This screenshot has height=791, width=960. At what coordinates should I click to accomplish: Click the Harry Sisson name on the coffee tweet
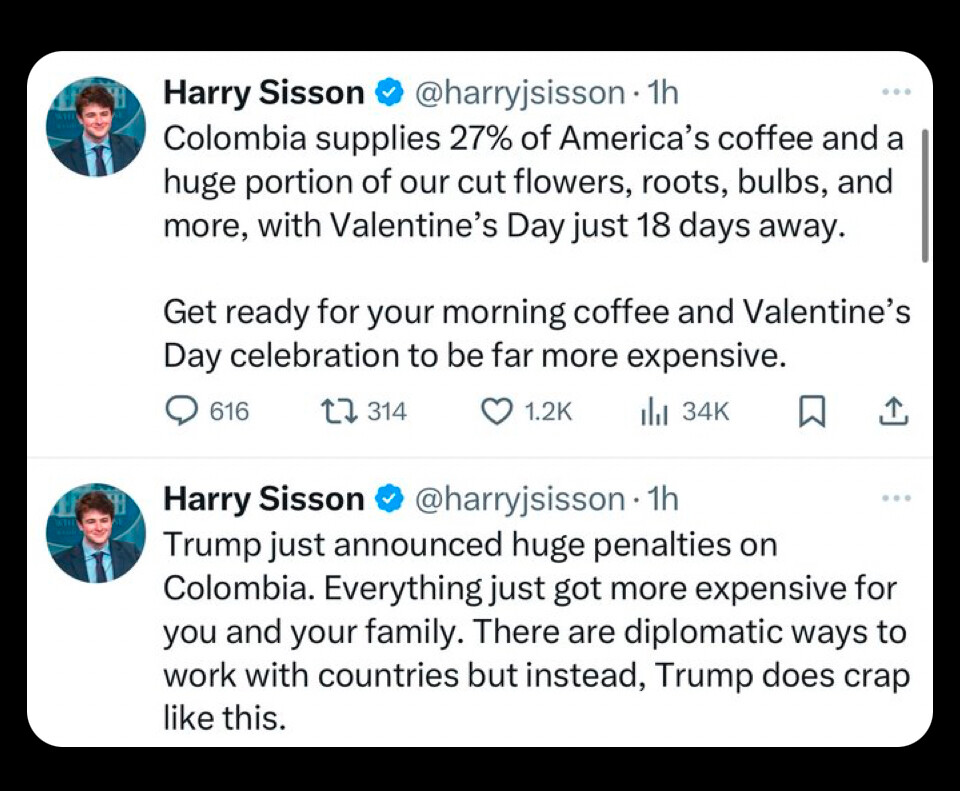264,93
